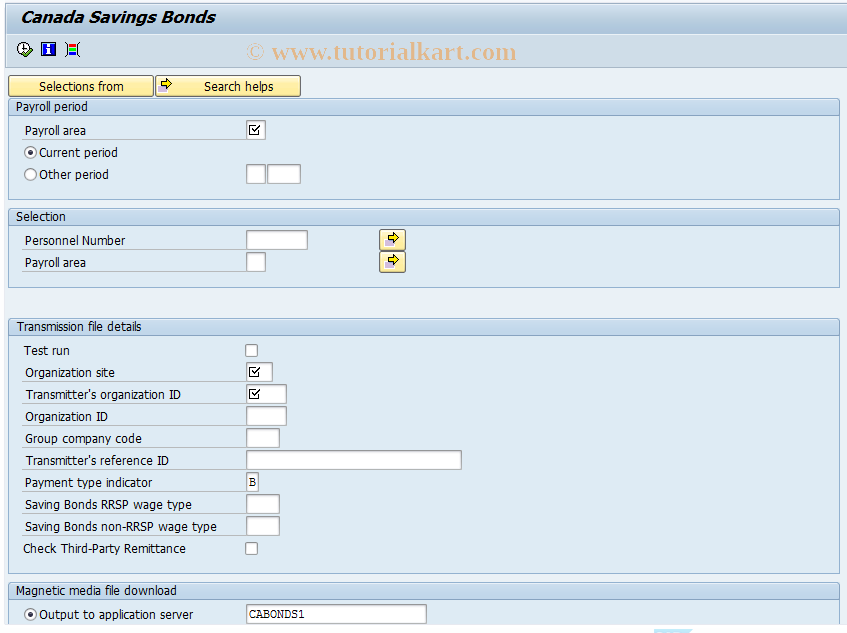Click the Magnetic media file download heading

point(96,591)
